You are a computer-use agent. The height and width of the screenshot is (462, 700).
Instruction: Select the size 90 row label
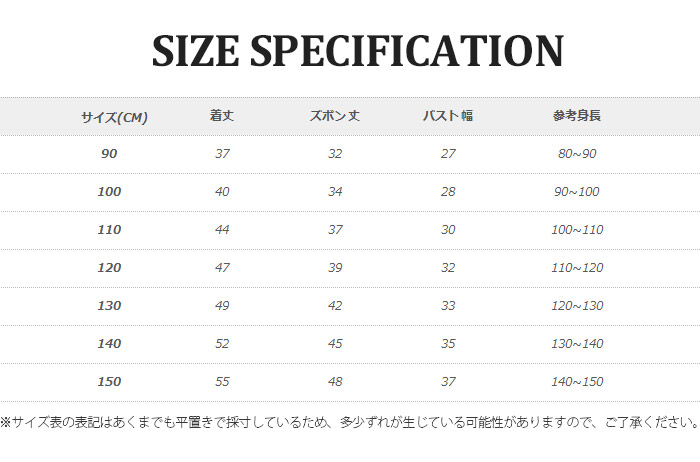pos(109,154)
